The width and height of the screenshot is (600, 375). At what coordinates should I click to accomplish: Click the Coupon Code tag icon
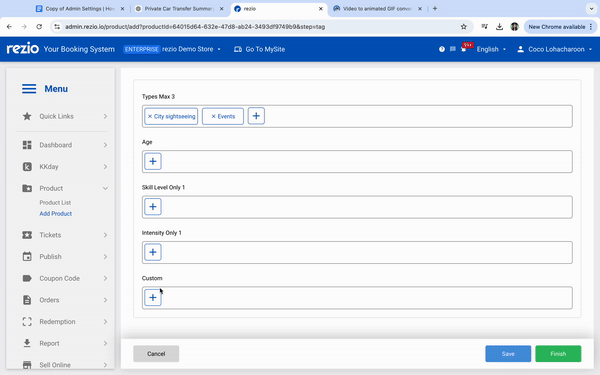click(x=27, y=278)
